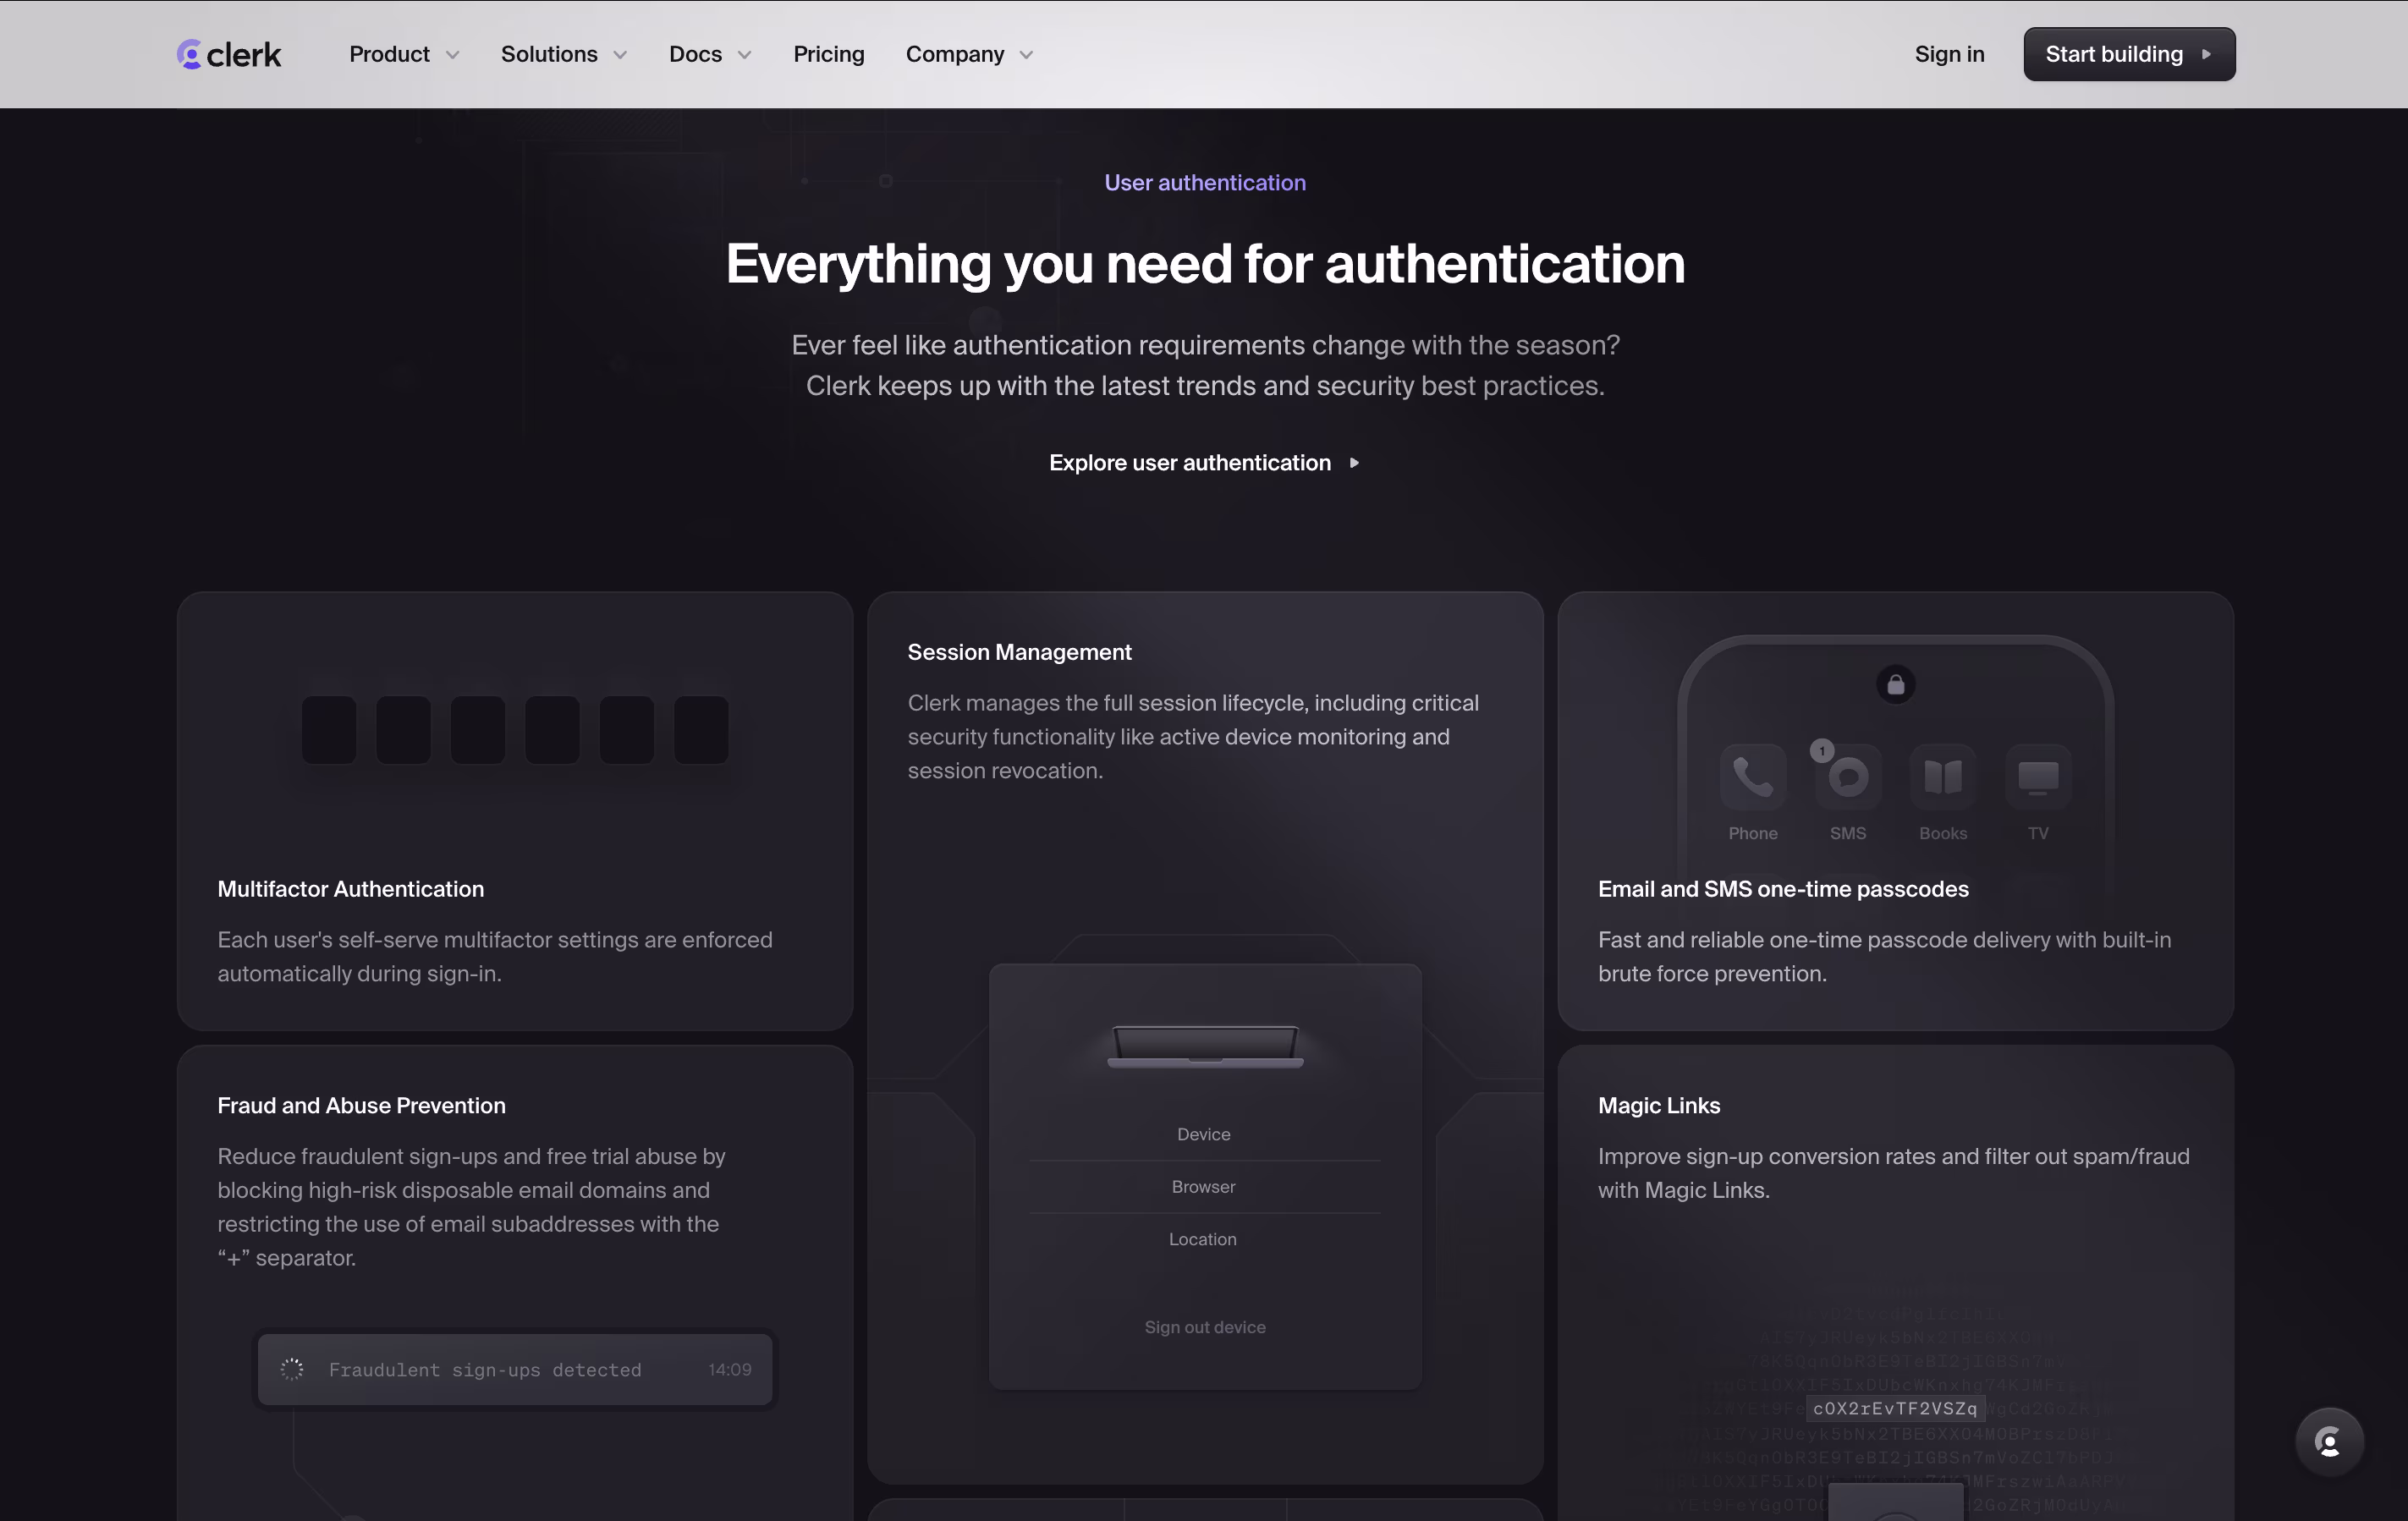
Task: Follow the Explore user authentication link
Action: pyautogui.click(x=1204, y=463)
